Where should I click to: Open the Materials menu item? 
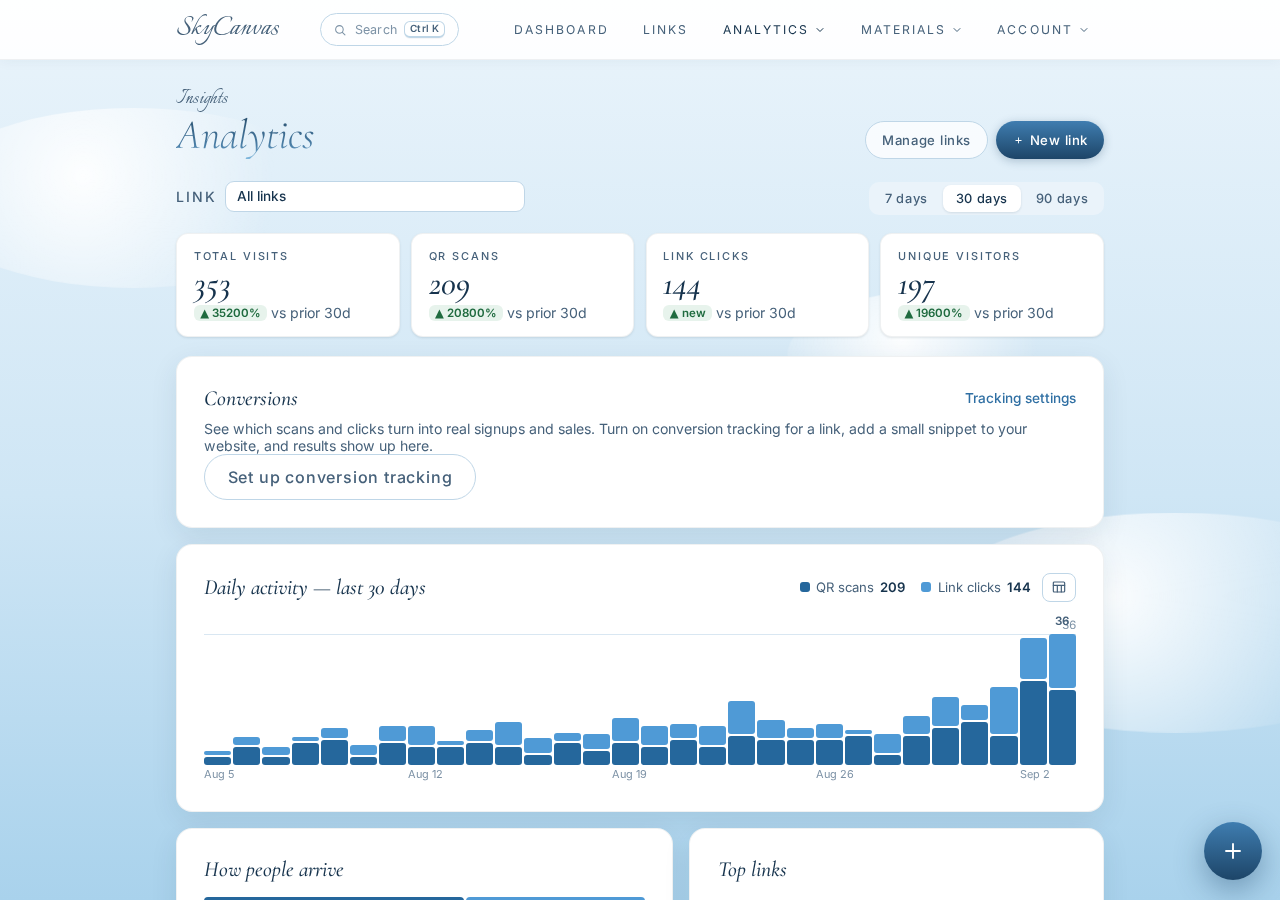point(903,30)
